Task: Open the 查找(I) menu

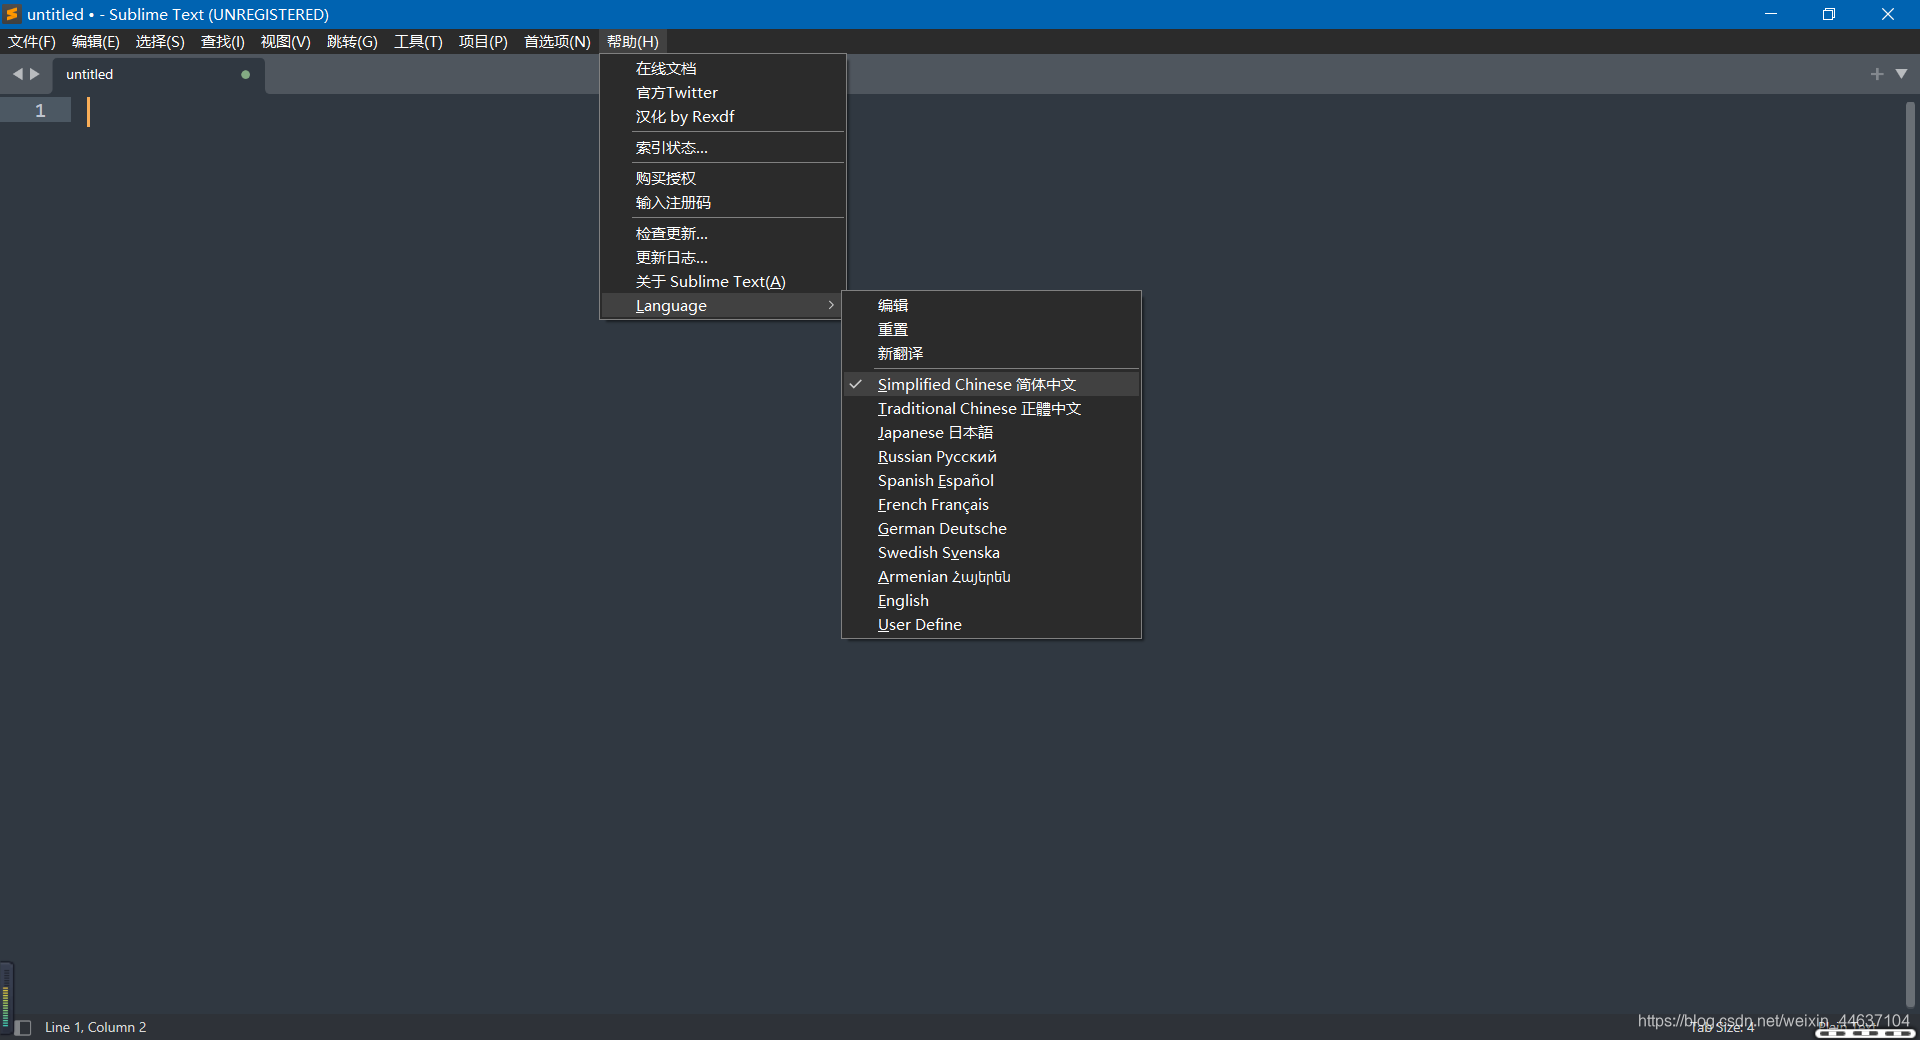Action: [x=222, y=41]
